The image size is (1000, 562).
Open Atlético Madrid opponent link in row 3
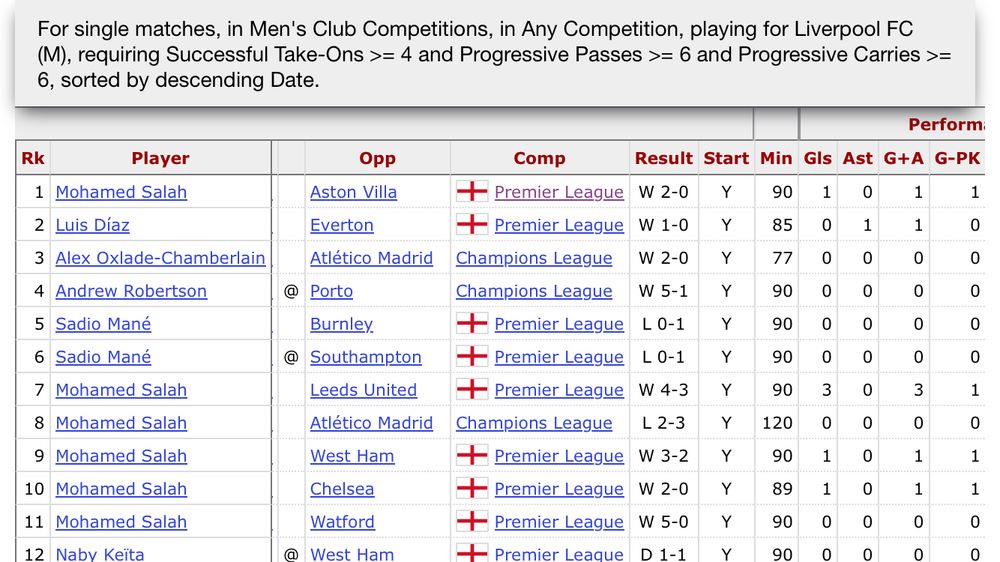371,258
